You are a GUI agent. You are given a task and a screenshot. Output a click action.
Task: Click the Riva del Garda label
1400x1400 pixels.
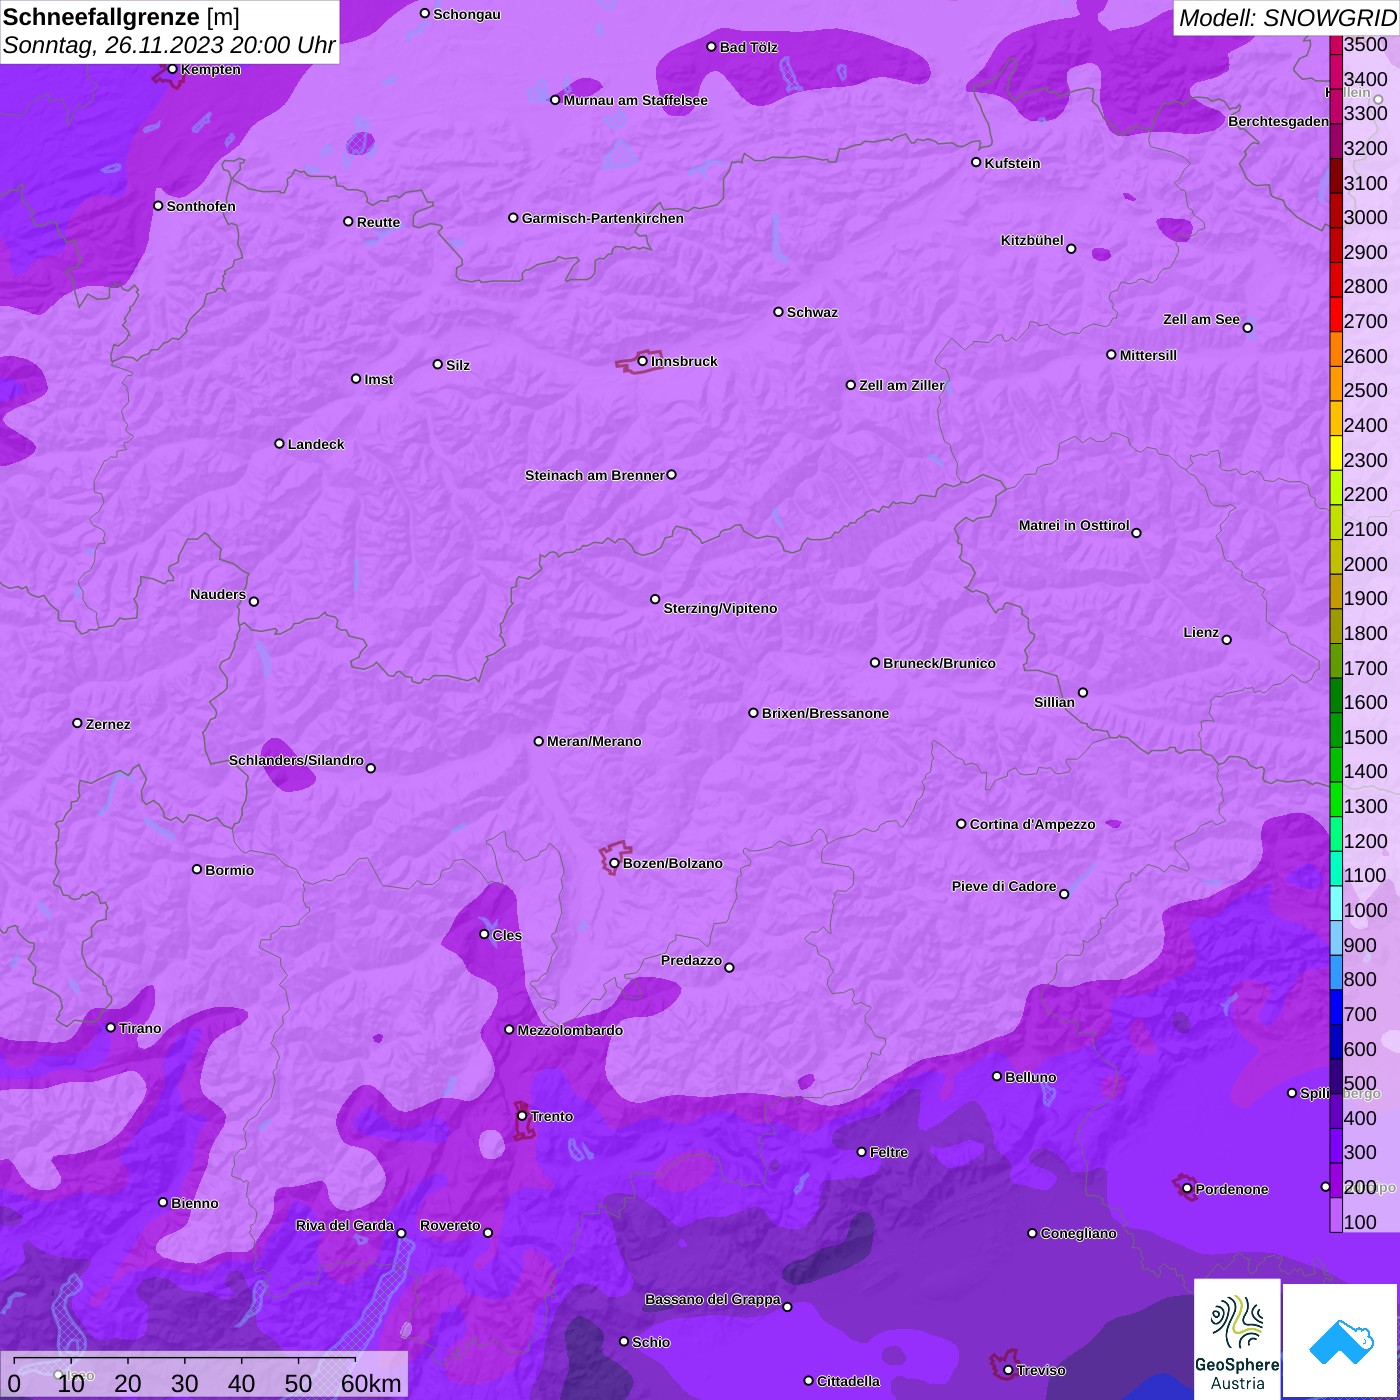(345, 1225)
